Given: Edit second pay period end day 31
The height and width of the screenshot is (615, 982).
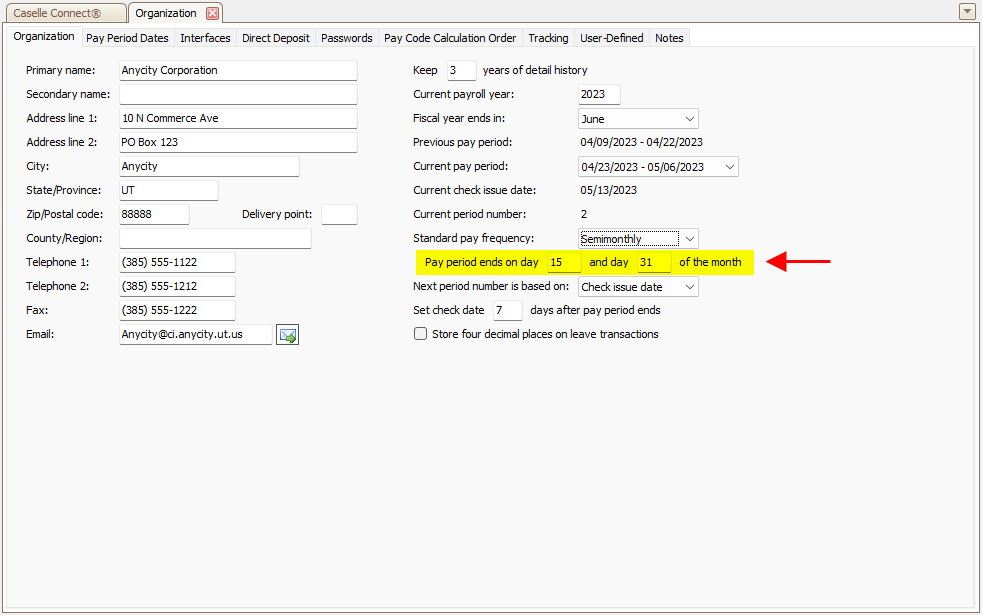Looking at the screenshot, I should (x=654, y=262).
